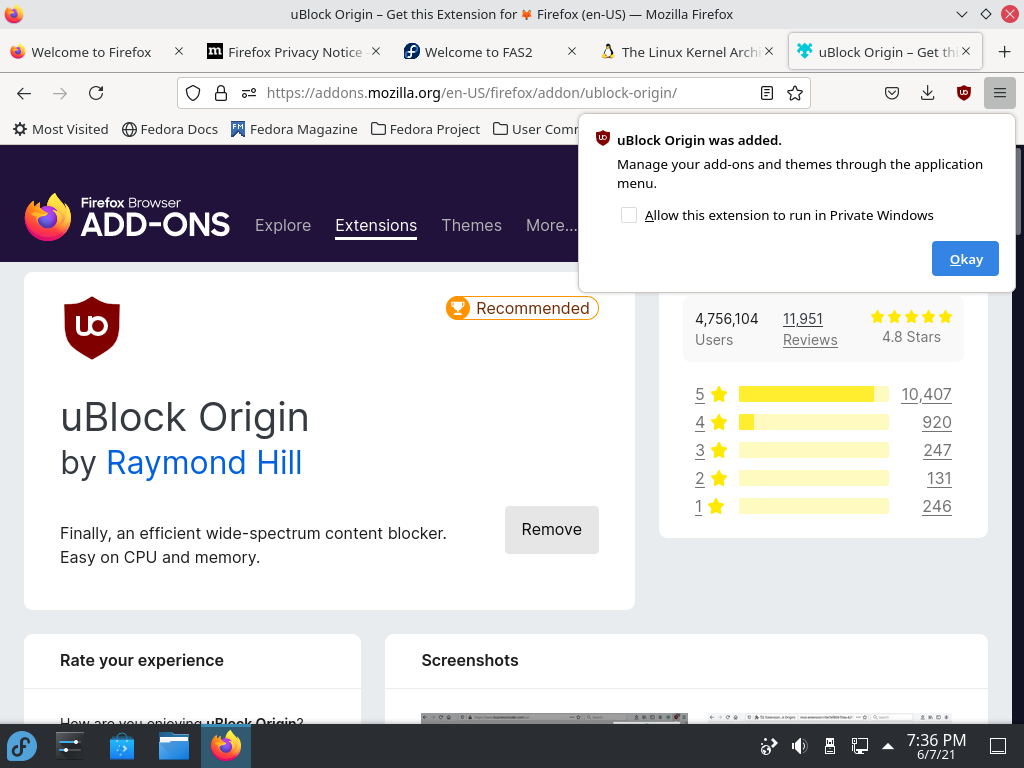Click the three-star rating bar
This screenshot has width=1024, height=768.
point(814,450)
